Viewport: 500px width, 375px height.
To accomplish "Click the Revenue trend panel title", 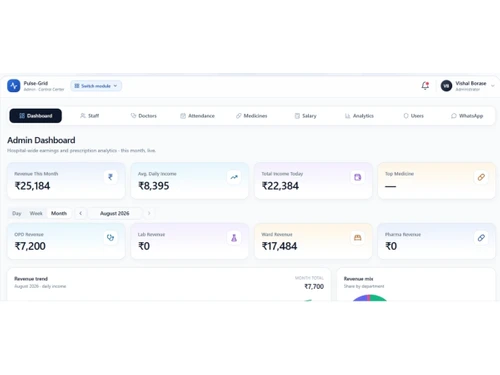I will (x=31, y=279).
